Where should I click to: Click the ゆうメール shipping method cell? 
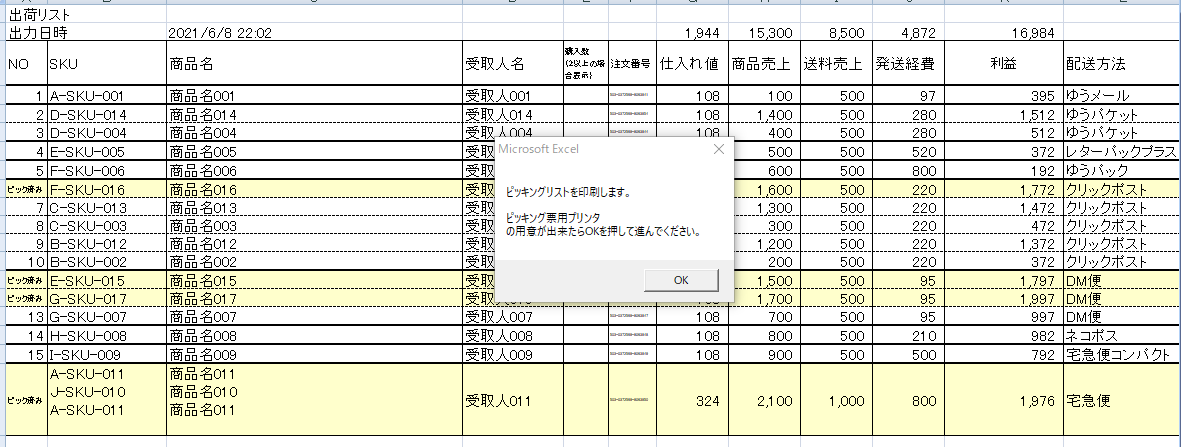1120,96
